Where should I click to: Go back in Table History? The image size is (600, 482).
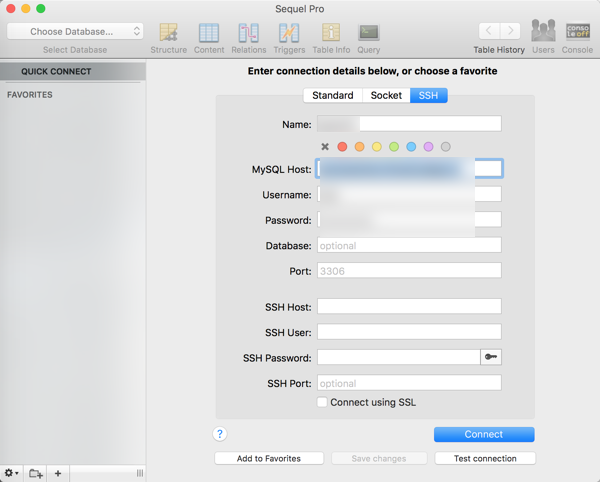click(x=489, y=31)
